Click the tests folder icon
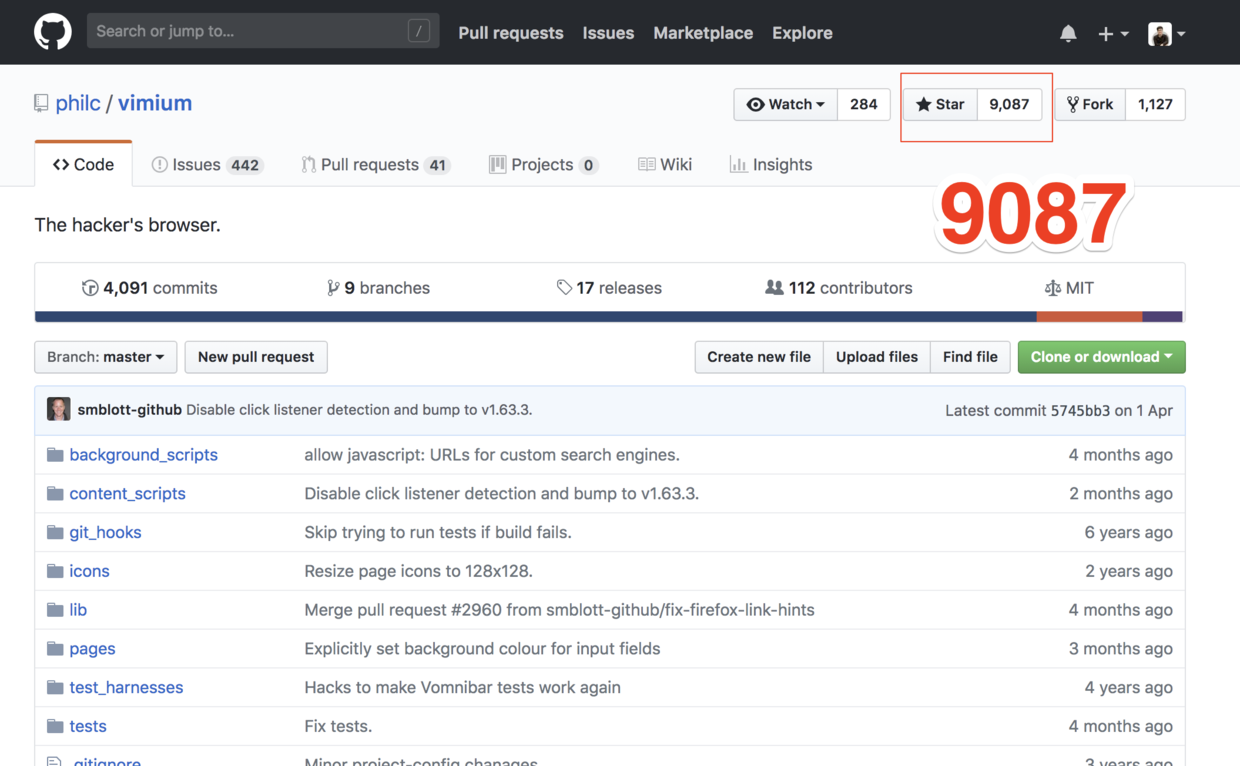The height and width of the screenshot is (766, 1240). coord(55,726)
